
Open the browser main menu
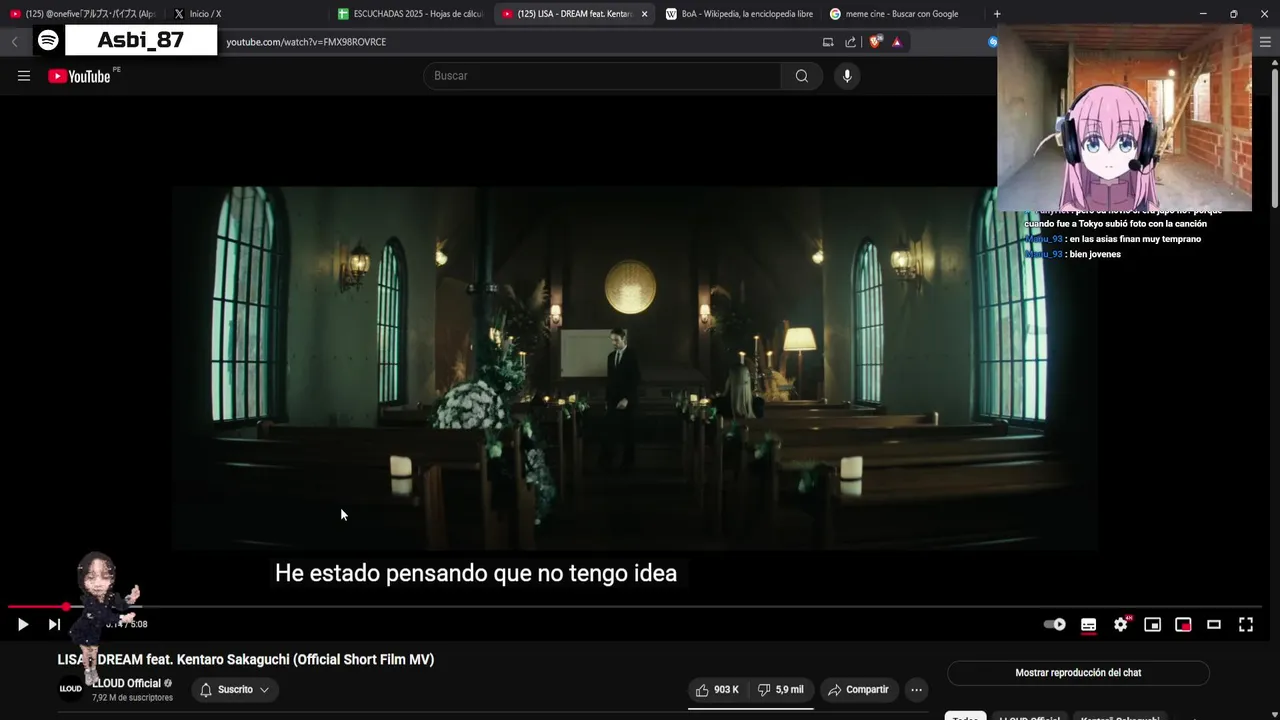click(x=1266, y=42)
